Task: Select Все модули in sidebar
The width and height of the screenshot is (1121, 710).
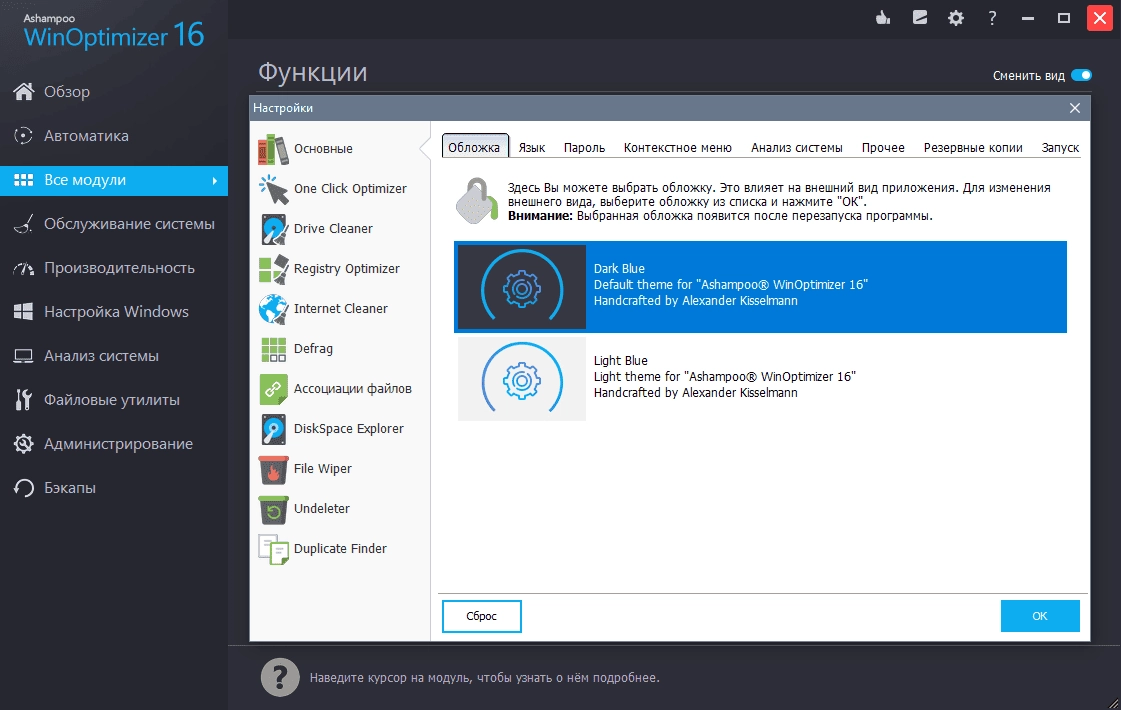Action: [x=114, y=180]
